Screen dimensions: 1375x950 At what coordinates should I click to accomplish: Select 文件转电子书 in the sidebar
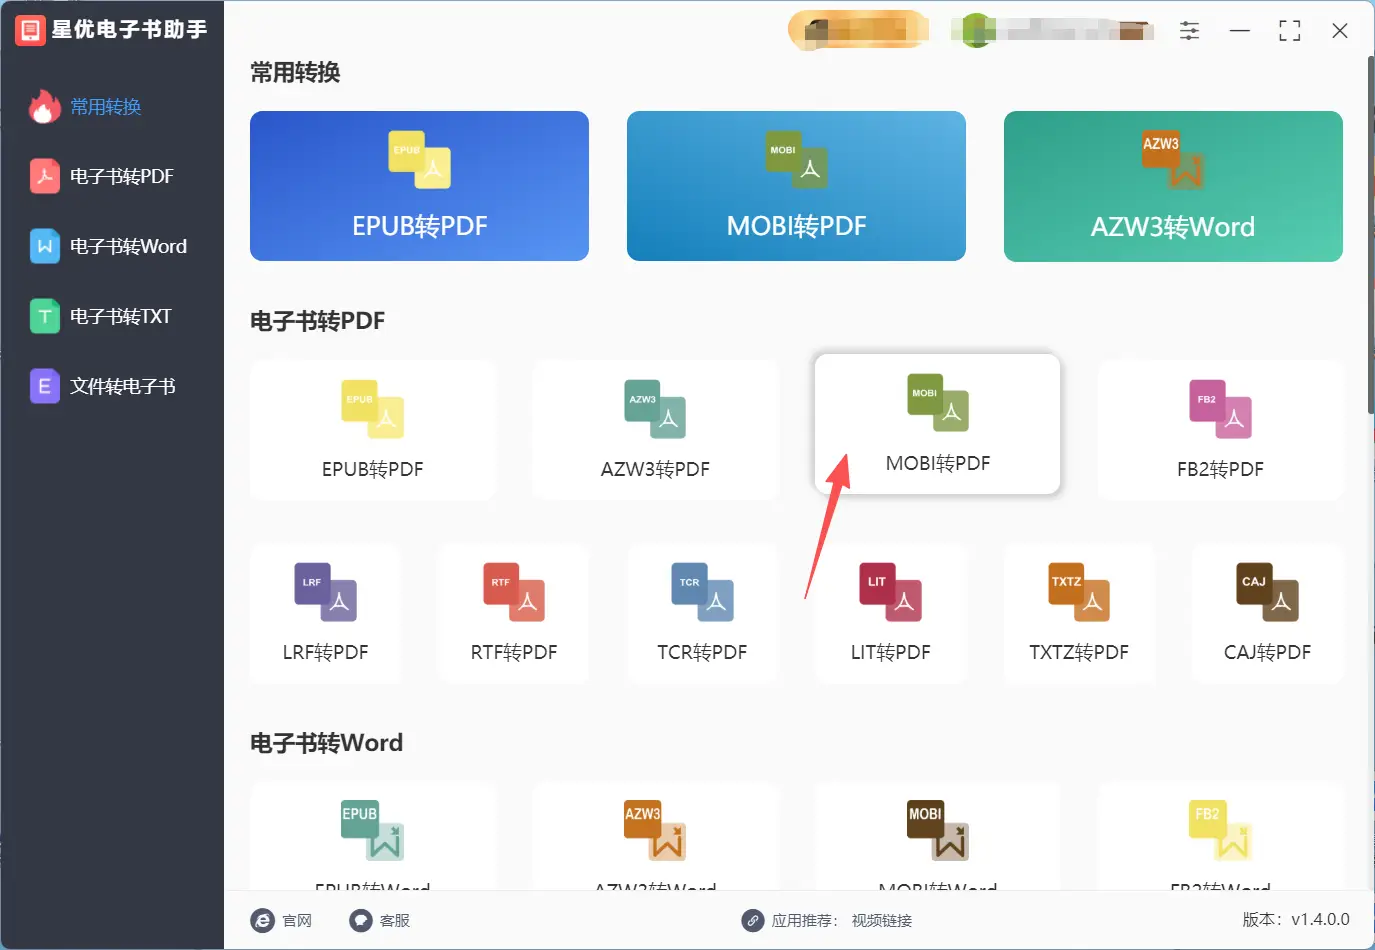tap(44, 386)
